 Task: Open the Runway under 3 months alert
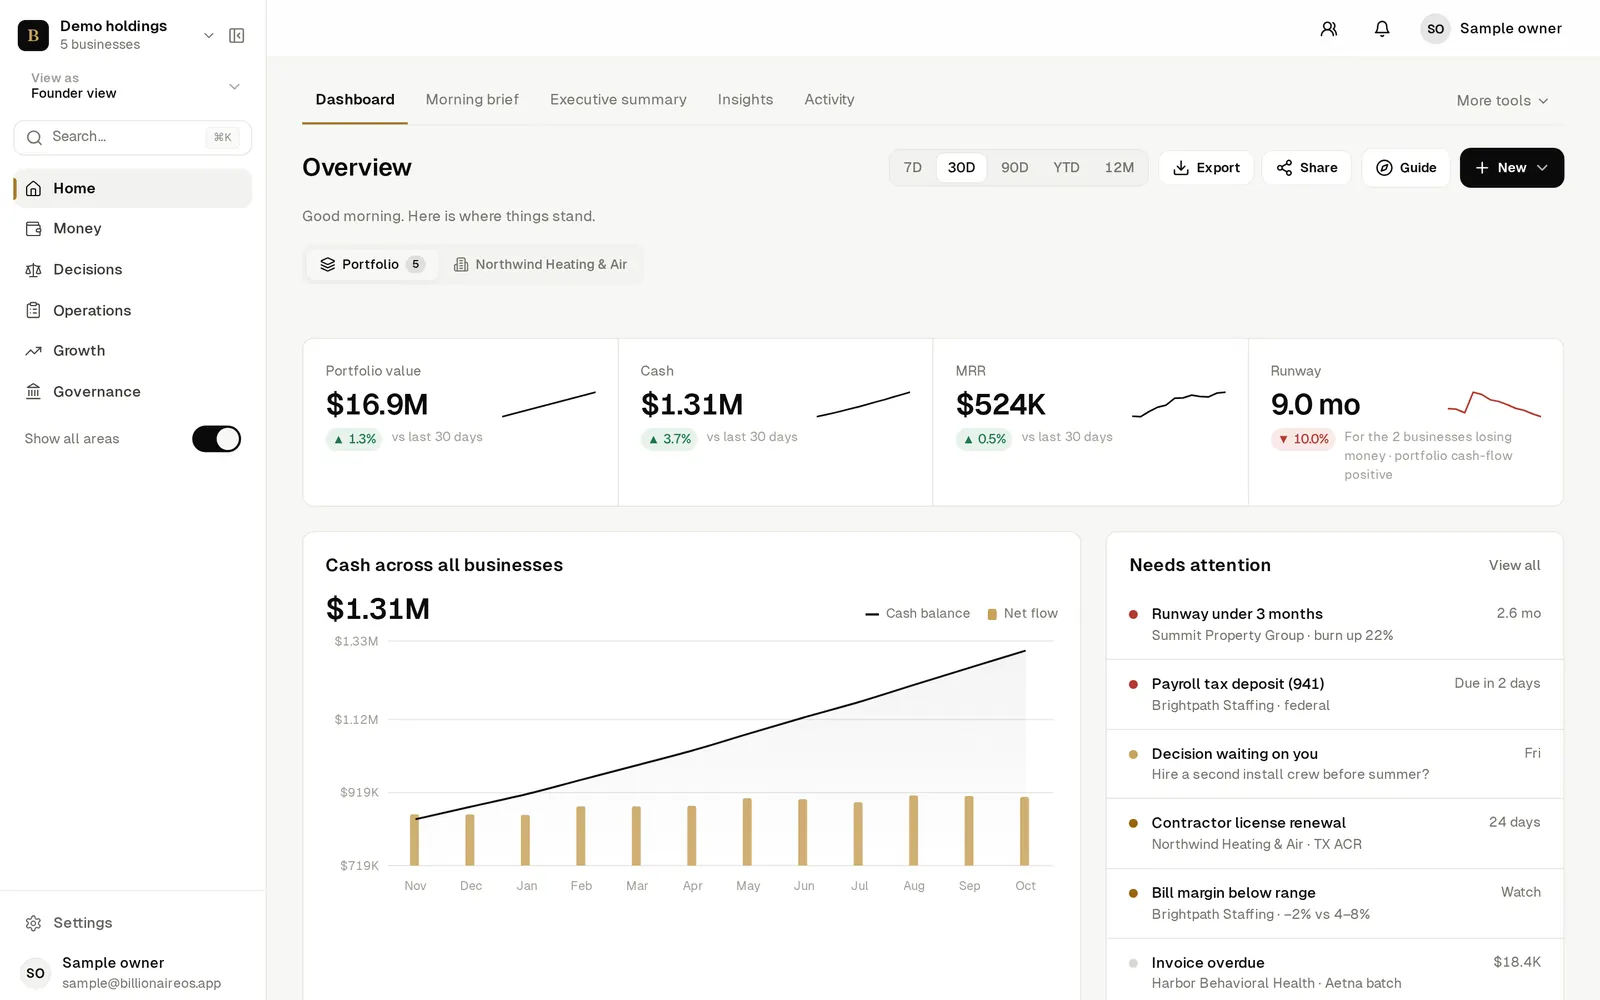click(1335, 625)
